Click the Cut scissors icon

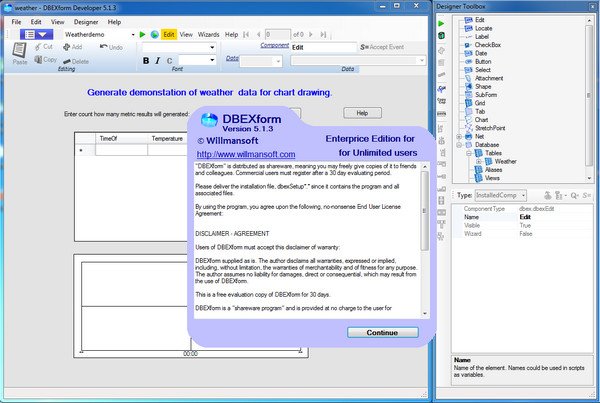pos(38,47)
